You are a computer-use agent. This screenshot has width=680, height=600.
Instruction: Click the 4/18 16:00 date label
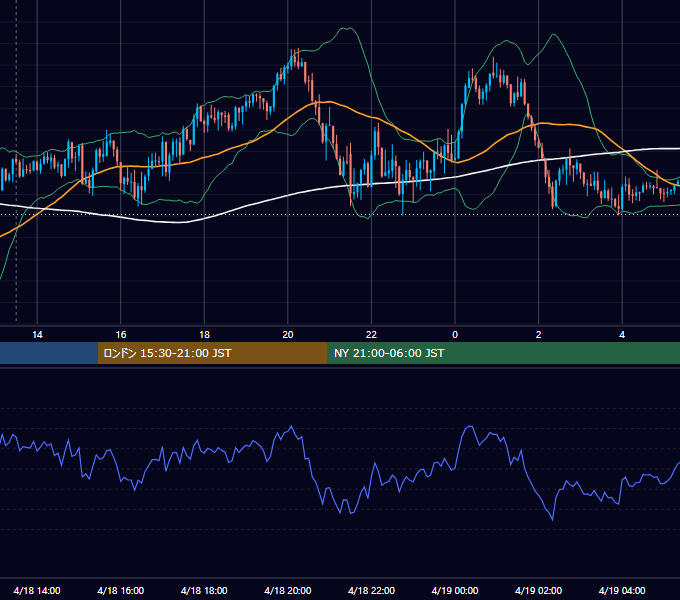(x=121, y=590)
